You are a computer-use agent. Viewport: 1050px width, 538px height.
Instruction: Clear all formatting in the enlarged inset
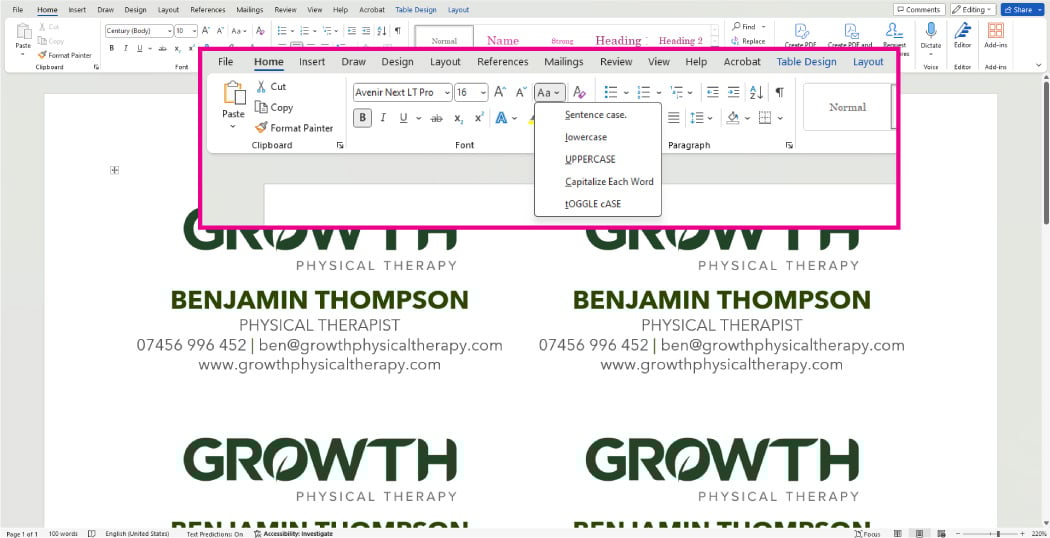pyautogui.click(x=580, y=92)
